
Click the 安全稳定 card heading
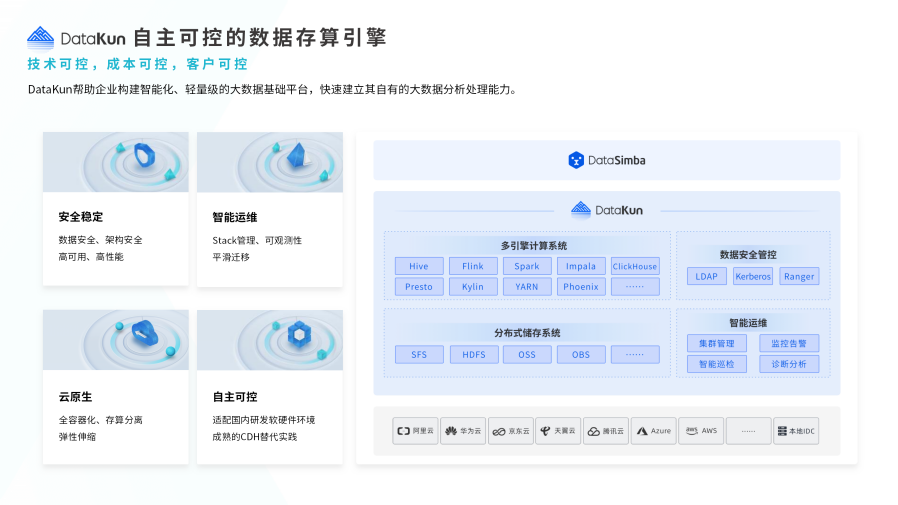(x=81, y=217)
